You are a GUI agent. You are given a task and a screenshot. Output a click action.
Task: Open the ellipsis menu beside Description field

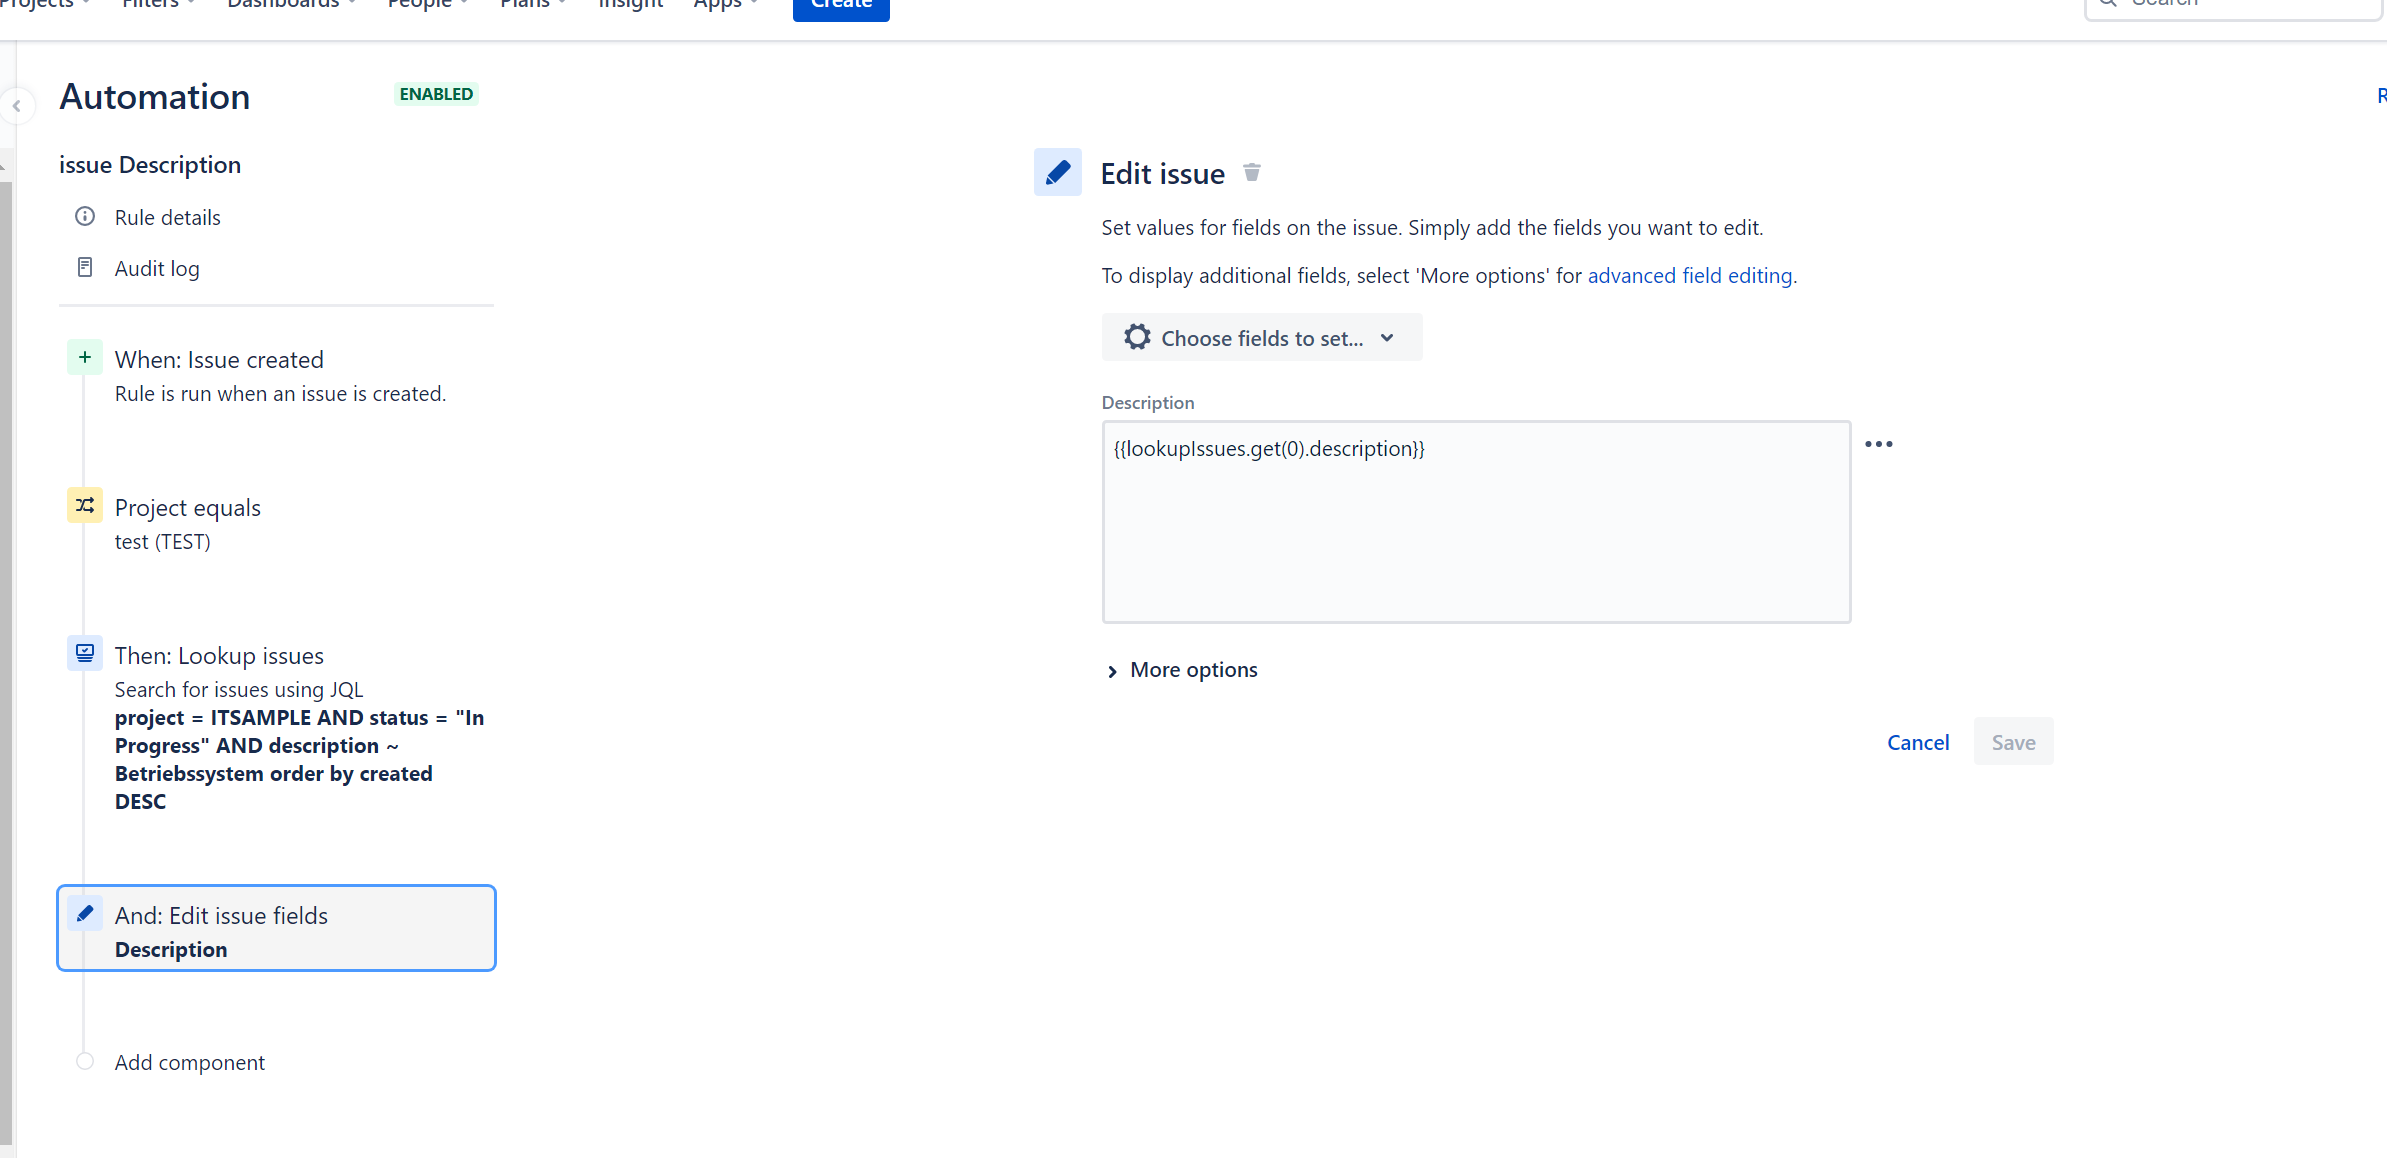(1879, 443)
